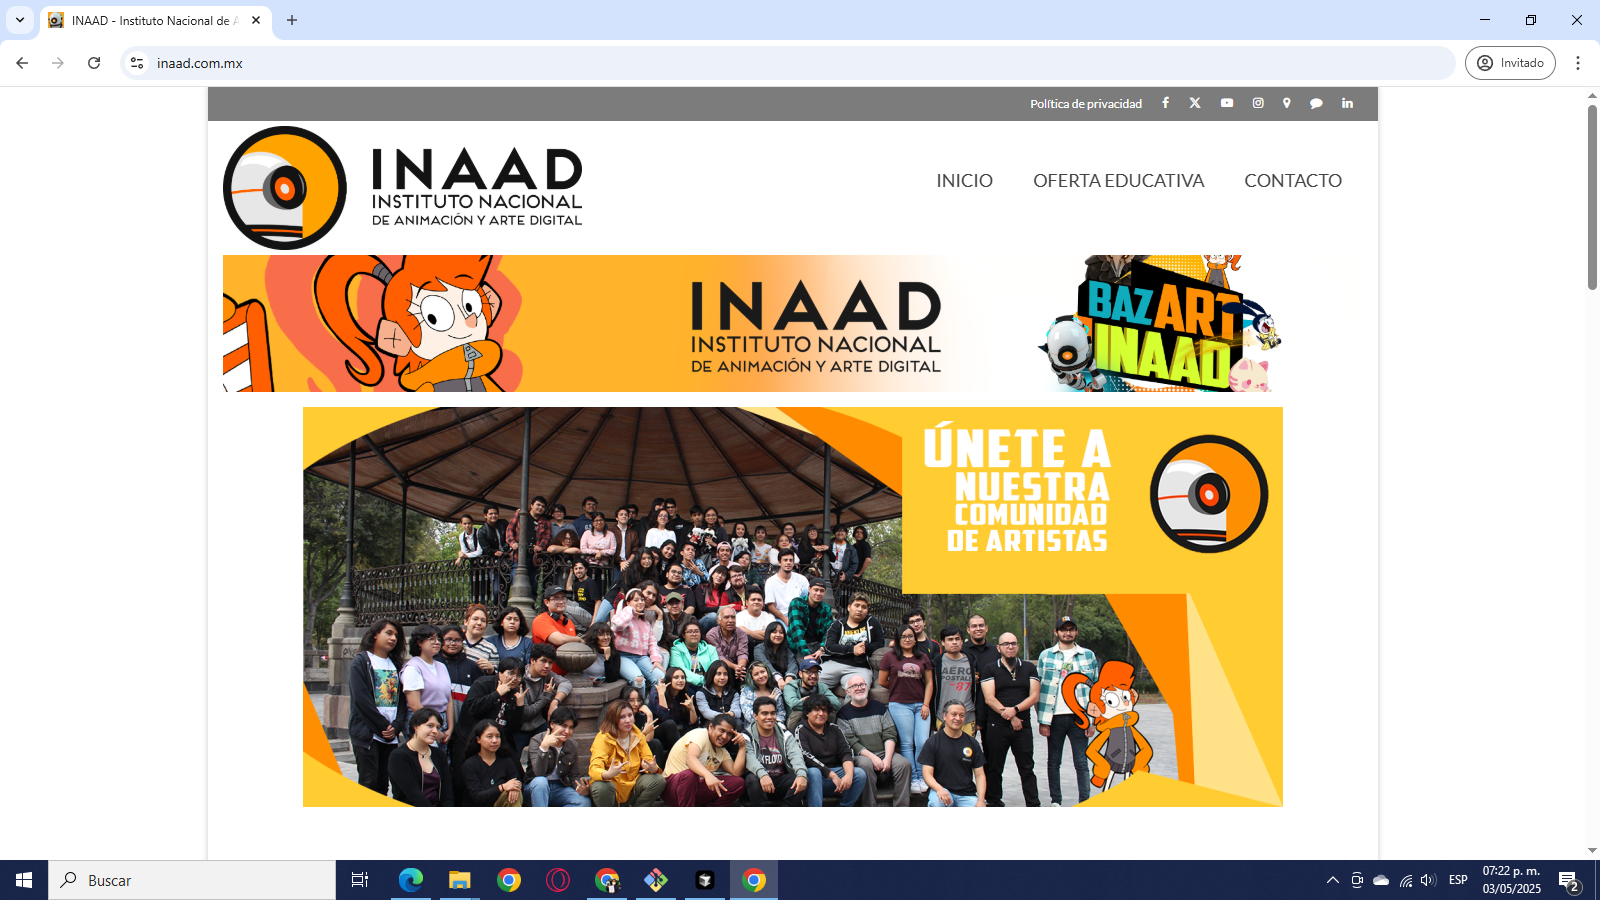Open volume speaker tray icon
This screenshot has height=900, width=1600.
pyautogui.click(x=1428, y=880)
